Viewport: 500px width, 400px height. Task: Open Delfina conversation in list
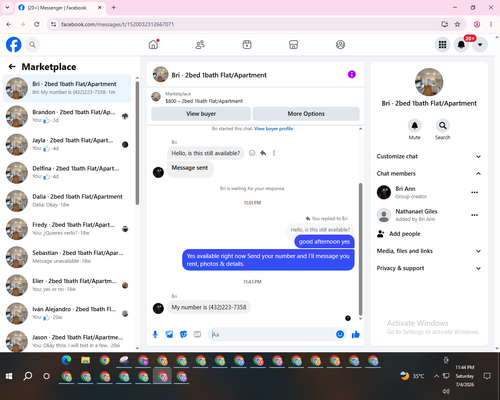tap(67, 173)
